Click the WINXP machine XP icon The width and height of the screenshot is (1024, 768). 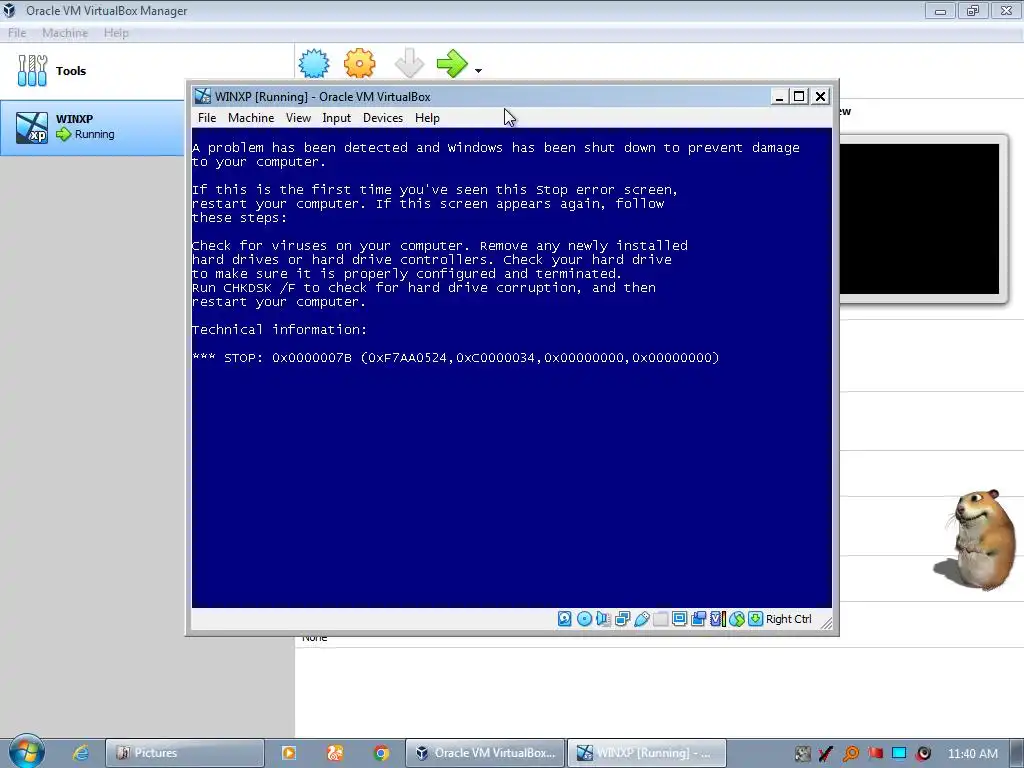point(31,127)
